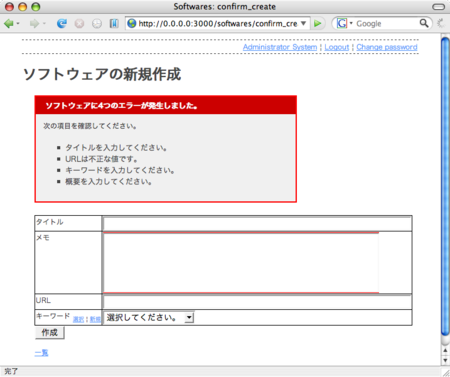450x377 pixels.
Task: Click the Logout link
Action: pos(337,47)
